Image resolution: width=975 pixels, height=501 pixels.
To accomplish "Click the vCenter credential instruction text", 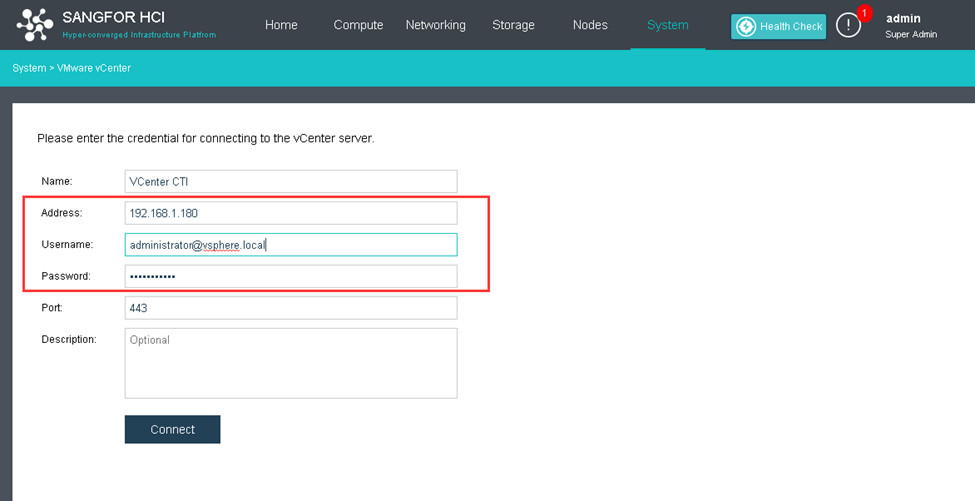I will point(206,138).
